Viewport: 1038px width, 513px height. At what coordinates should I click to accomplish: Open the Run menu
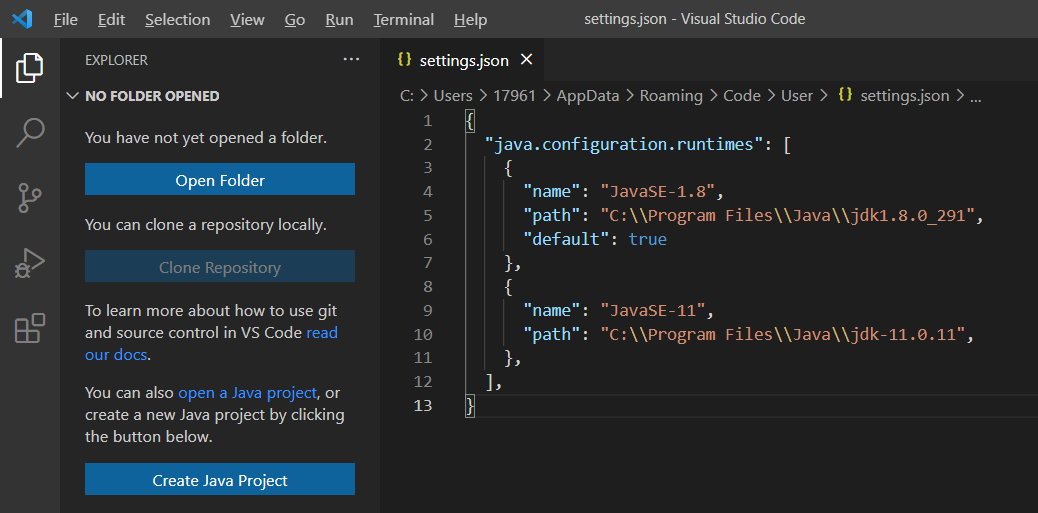point(339,20)
